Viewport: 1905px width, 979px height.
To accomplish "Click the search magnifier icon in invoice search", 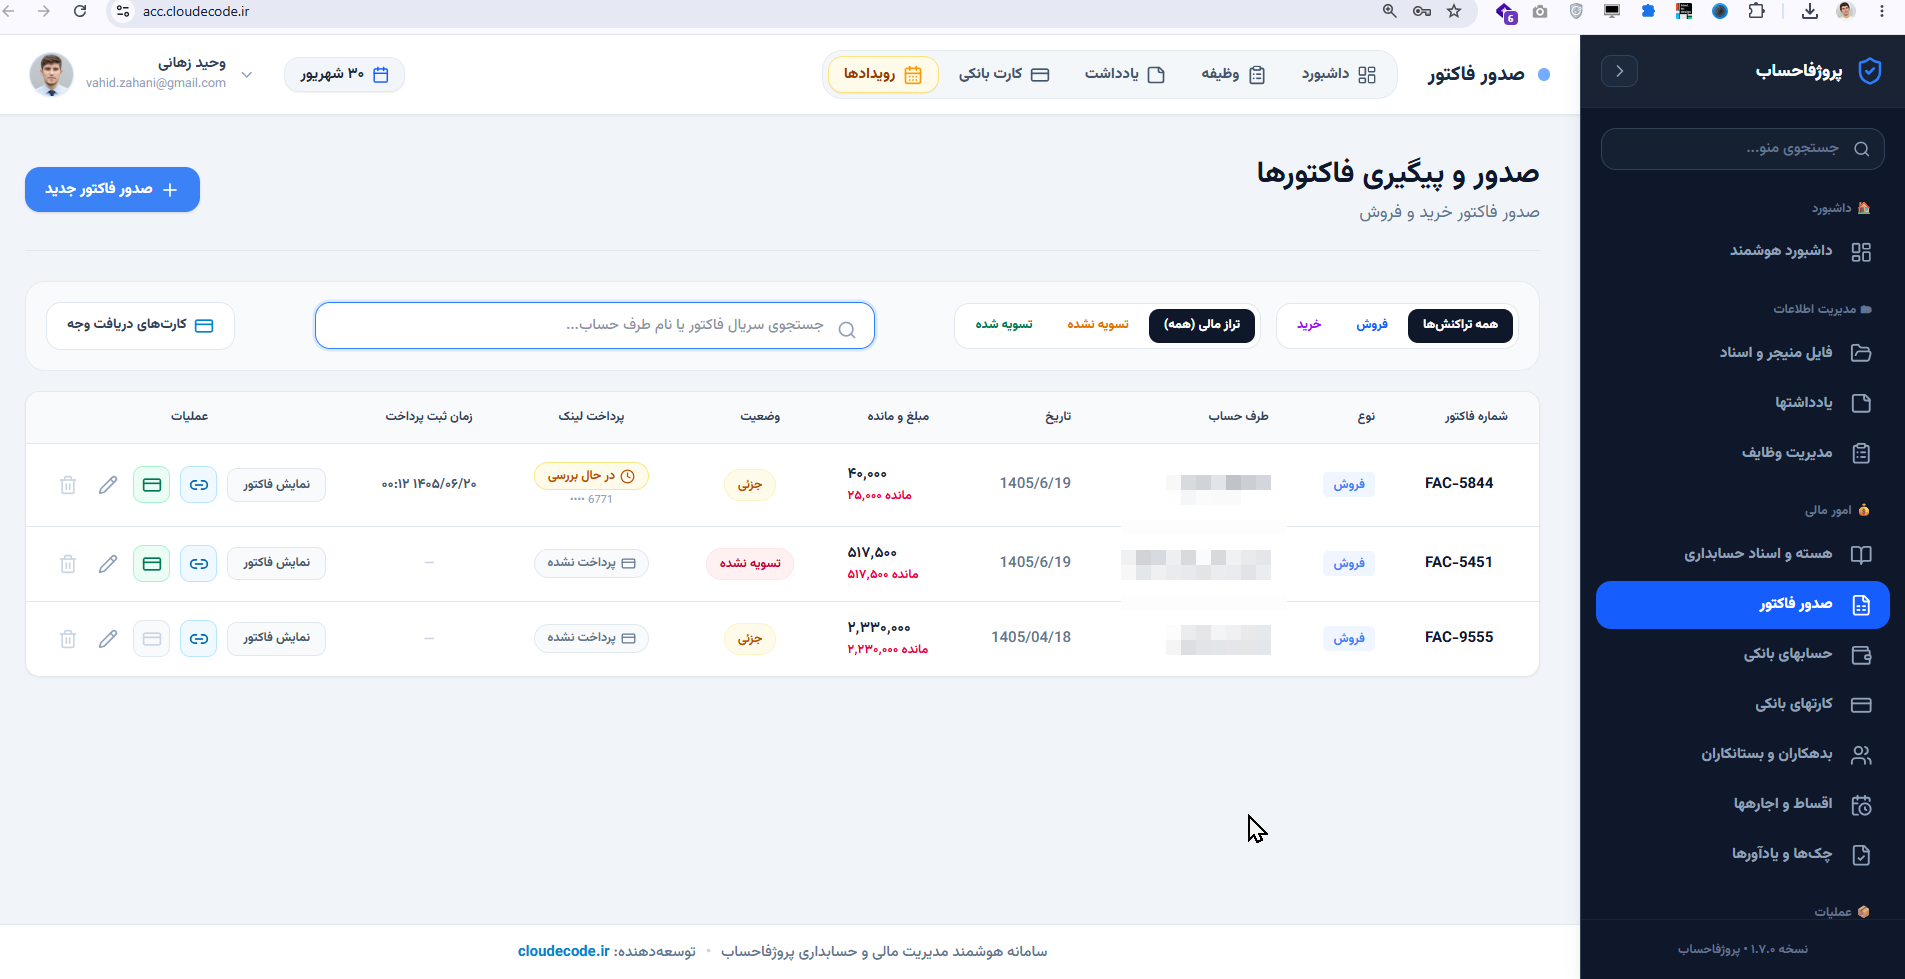I will point(847,330).
